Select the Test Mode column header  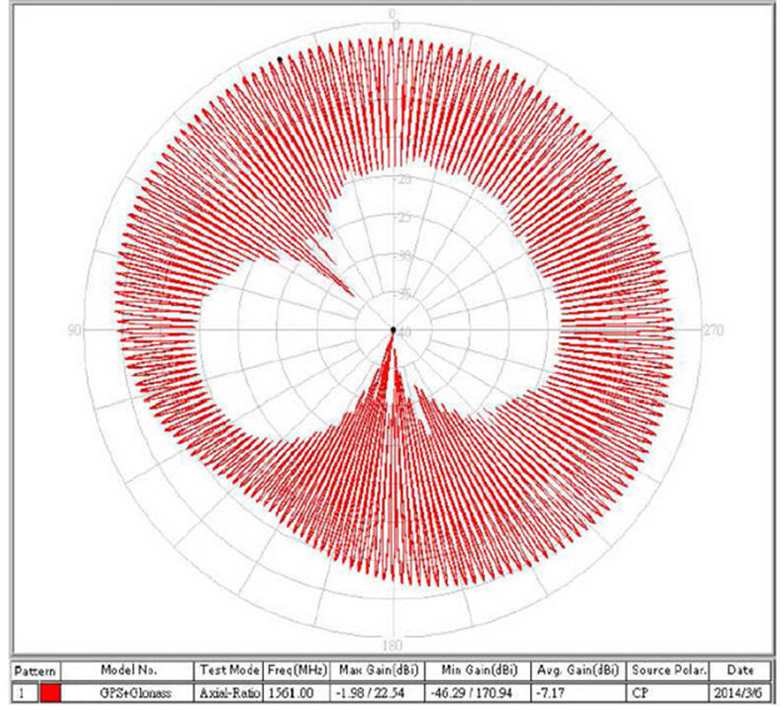227,670
